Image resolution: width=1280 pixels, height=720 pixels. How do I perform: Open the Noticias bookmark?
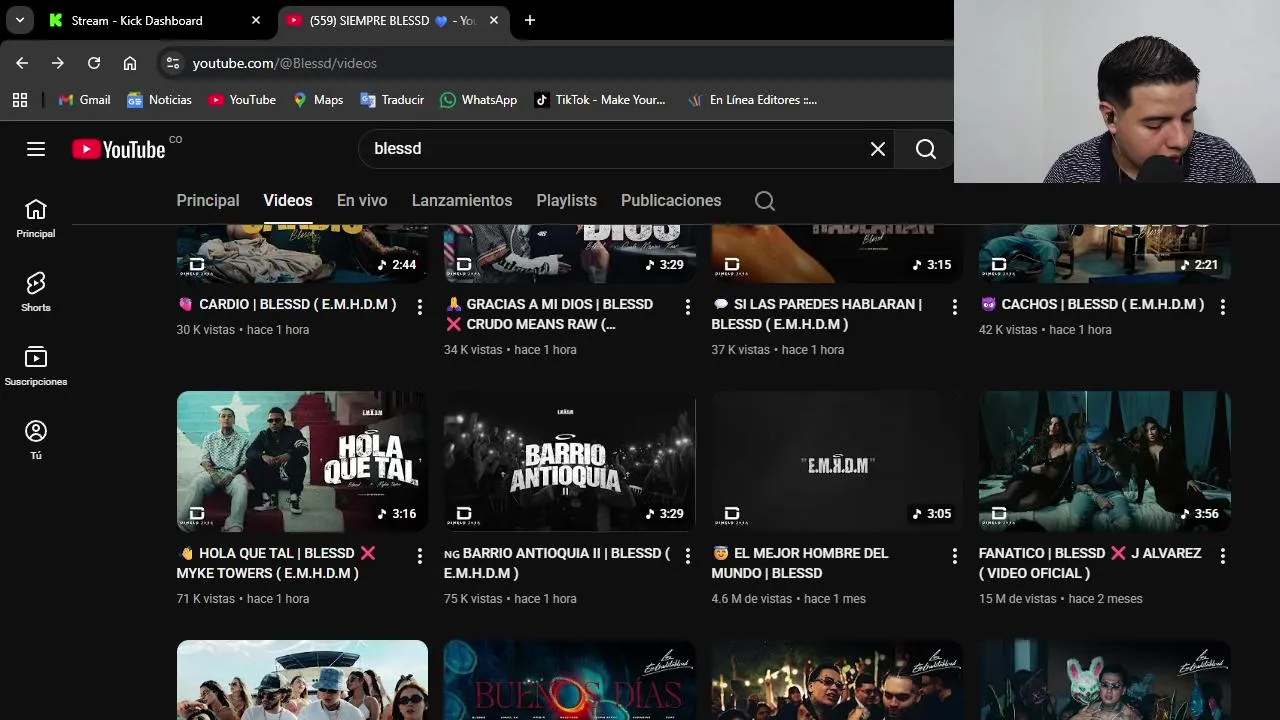coord(159,100)
